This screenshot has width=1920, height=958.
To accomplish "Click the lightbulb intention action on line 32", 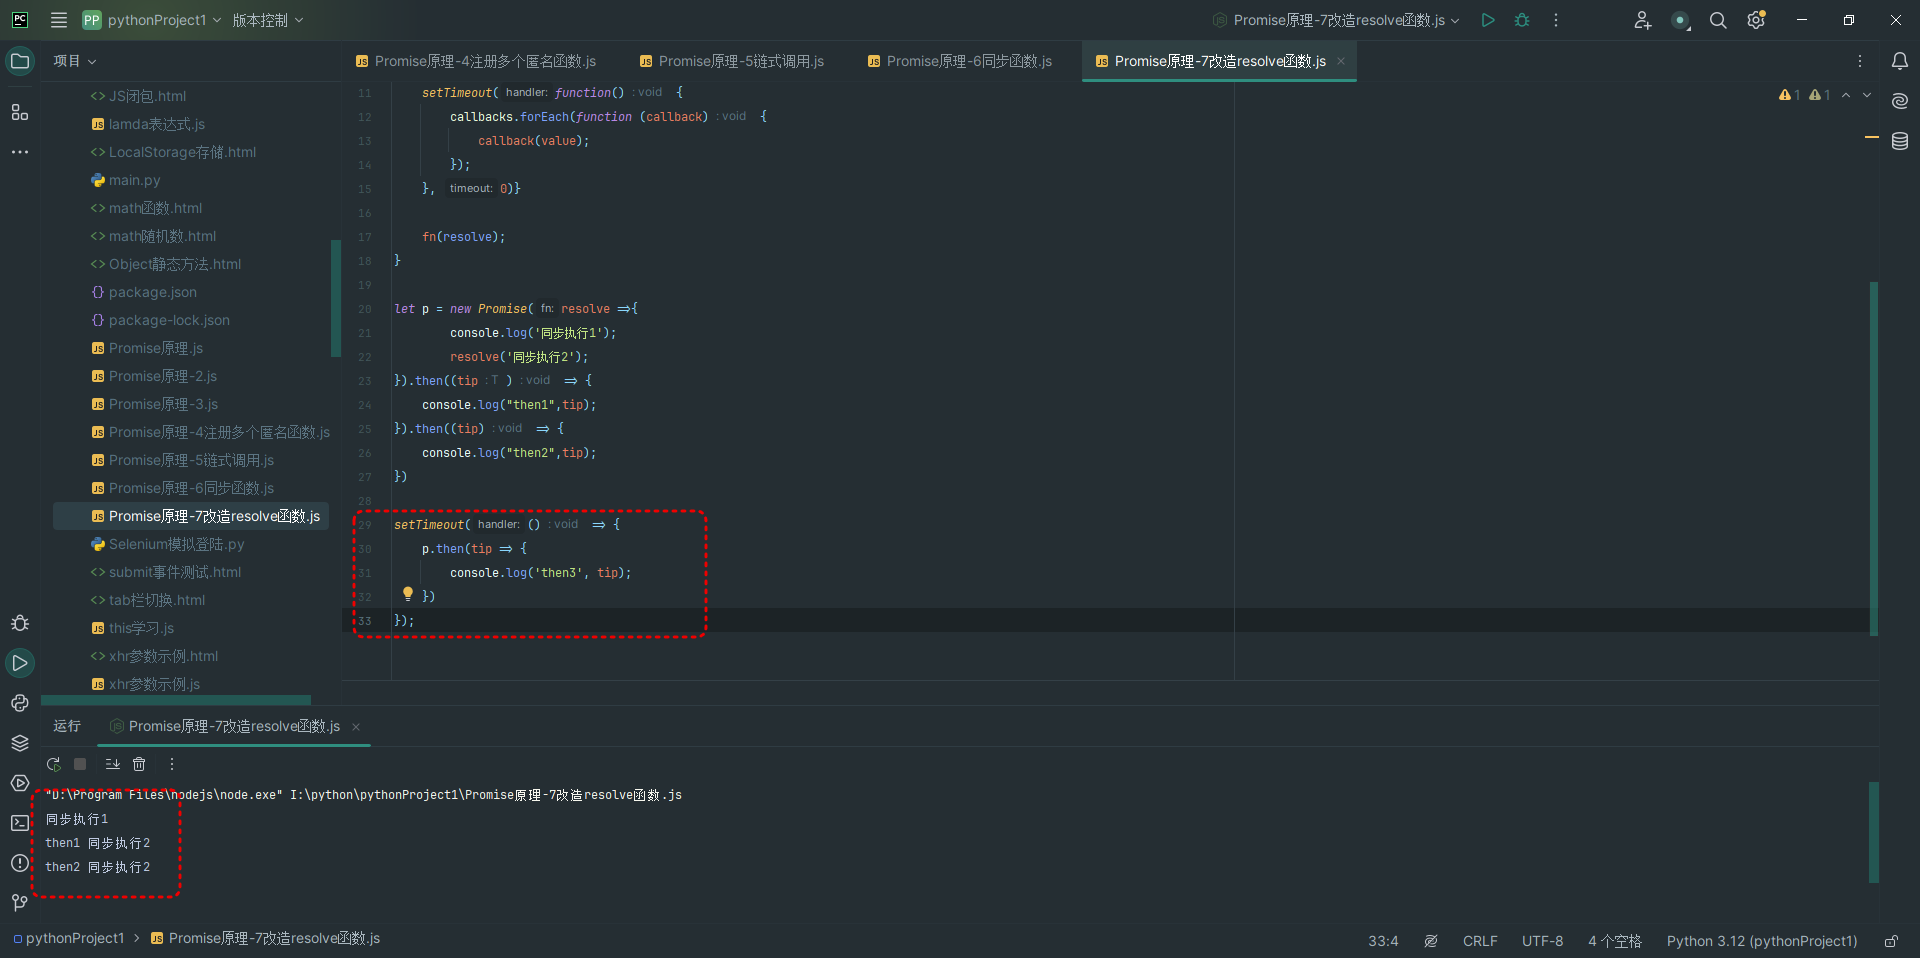I will click(408, 594).
